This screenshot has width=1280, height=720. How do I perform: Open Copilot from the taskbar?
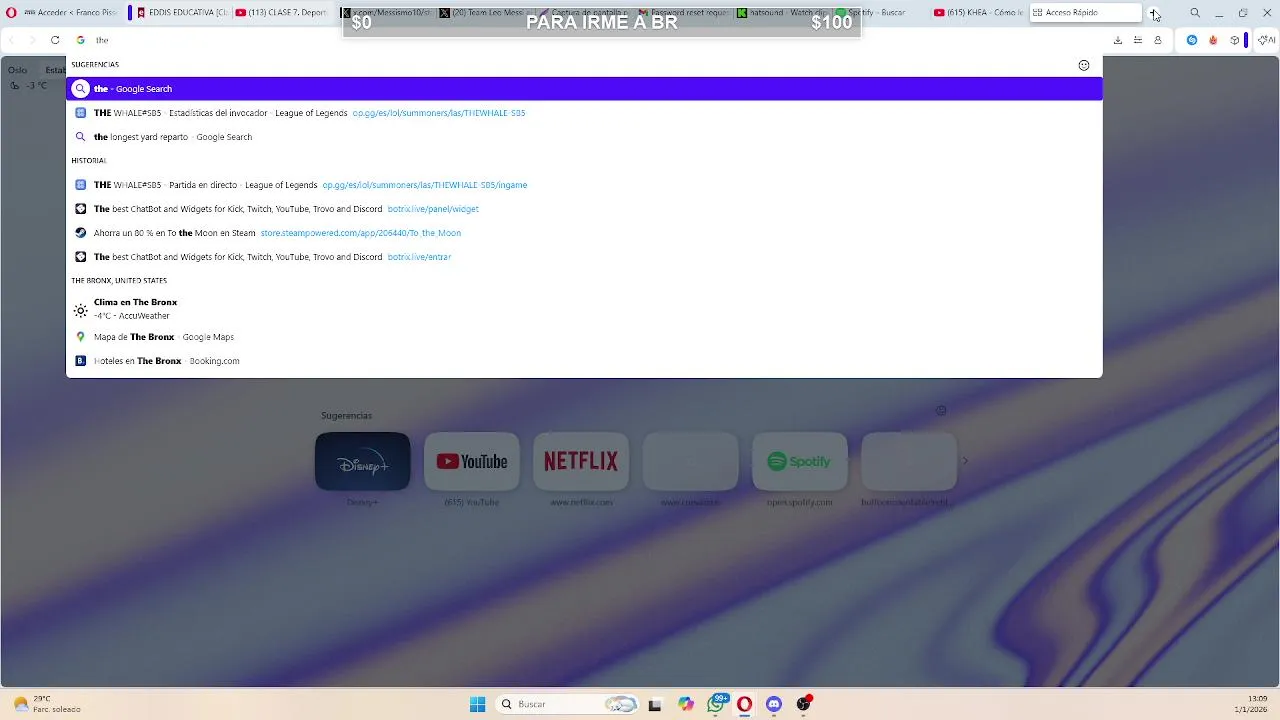pos(685,704)
